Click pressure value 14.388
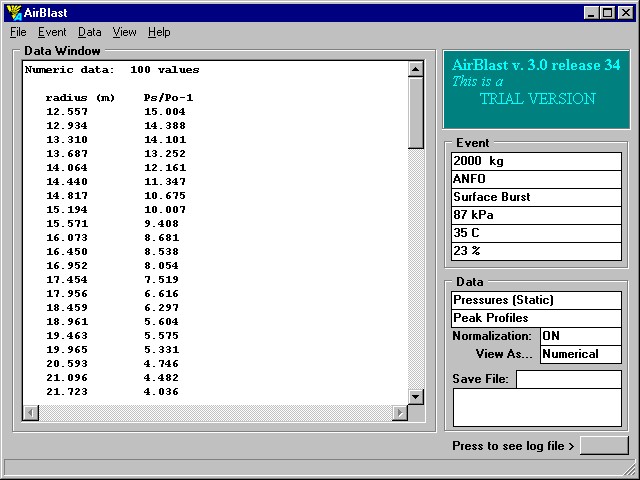 click(165, 126)
